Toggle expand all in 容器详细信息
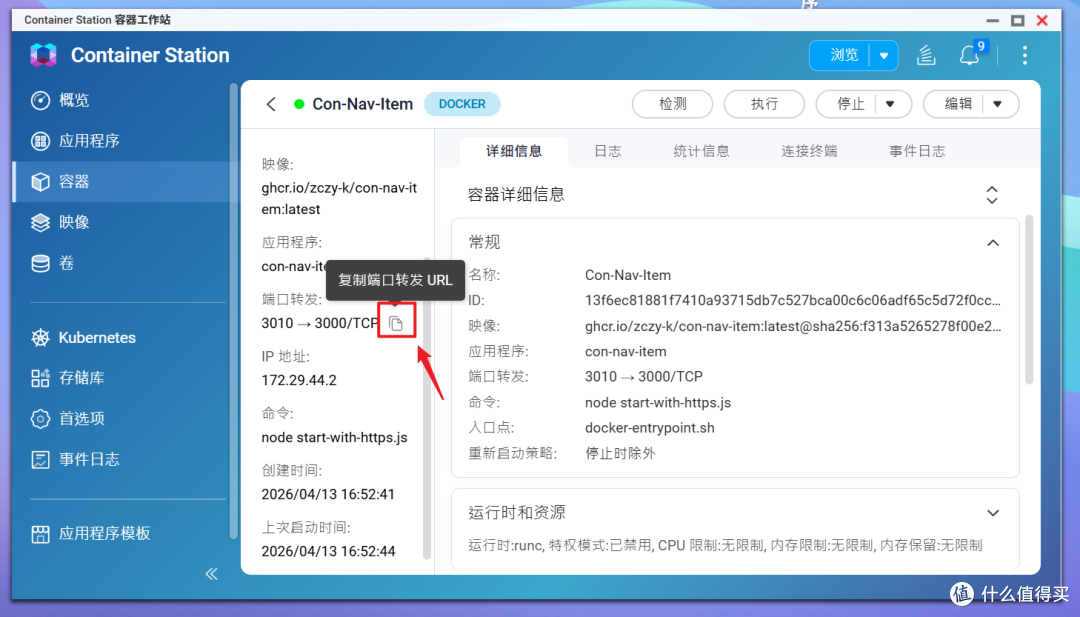The image size is (1080, 617). [x=992, y=195]
